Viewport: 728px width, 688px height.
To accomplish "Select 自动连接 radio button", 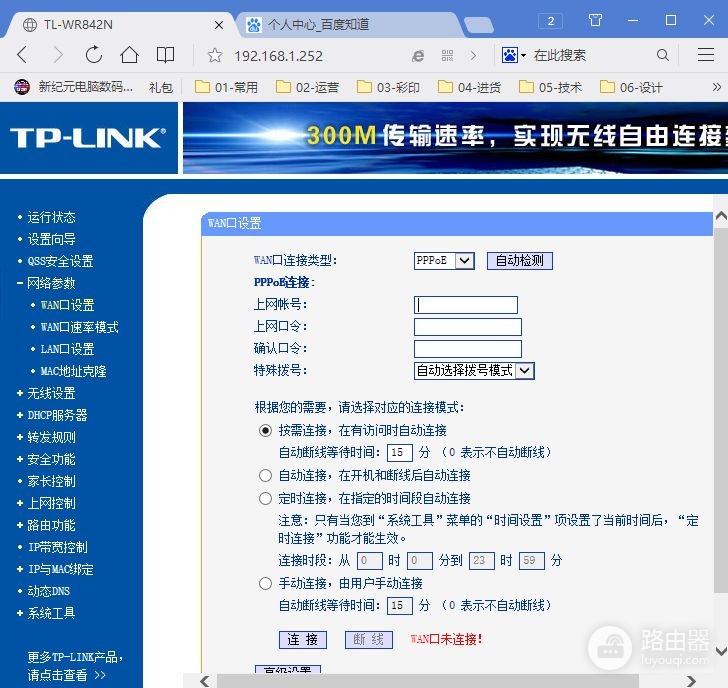I will (265, 475).
